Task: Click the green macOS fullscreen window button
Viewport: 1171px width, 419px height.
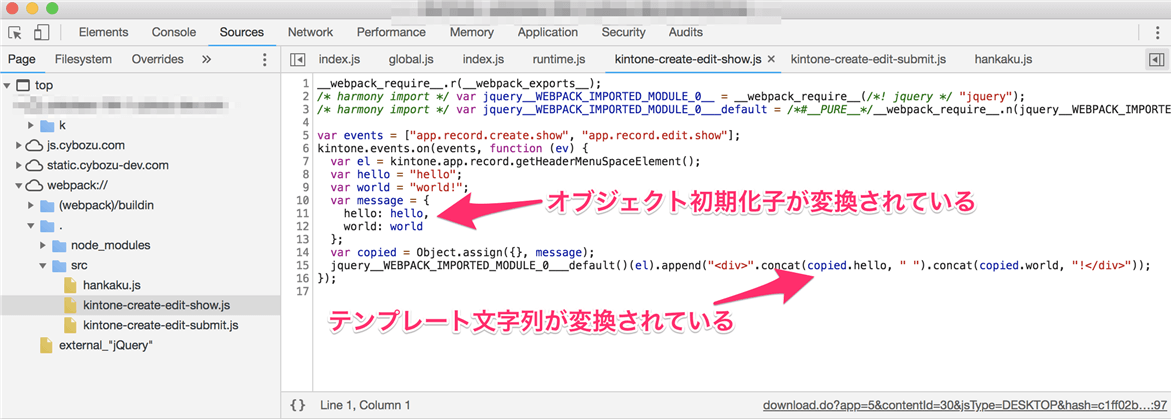Action: tap(52, 9)
